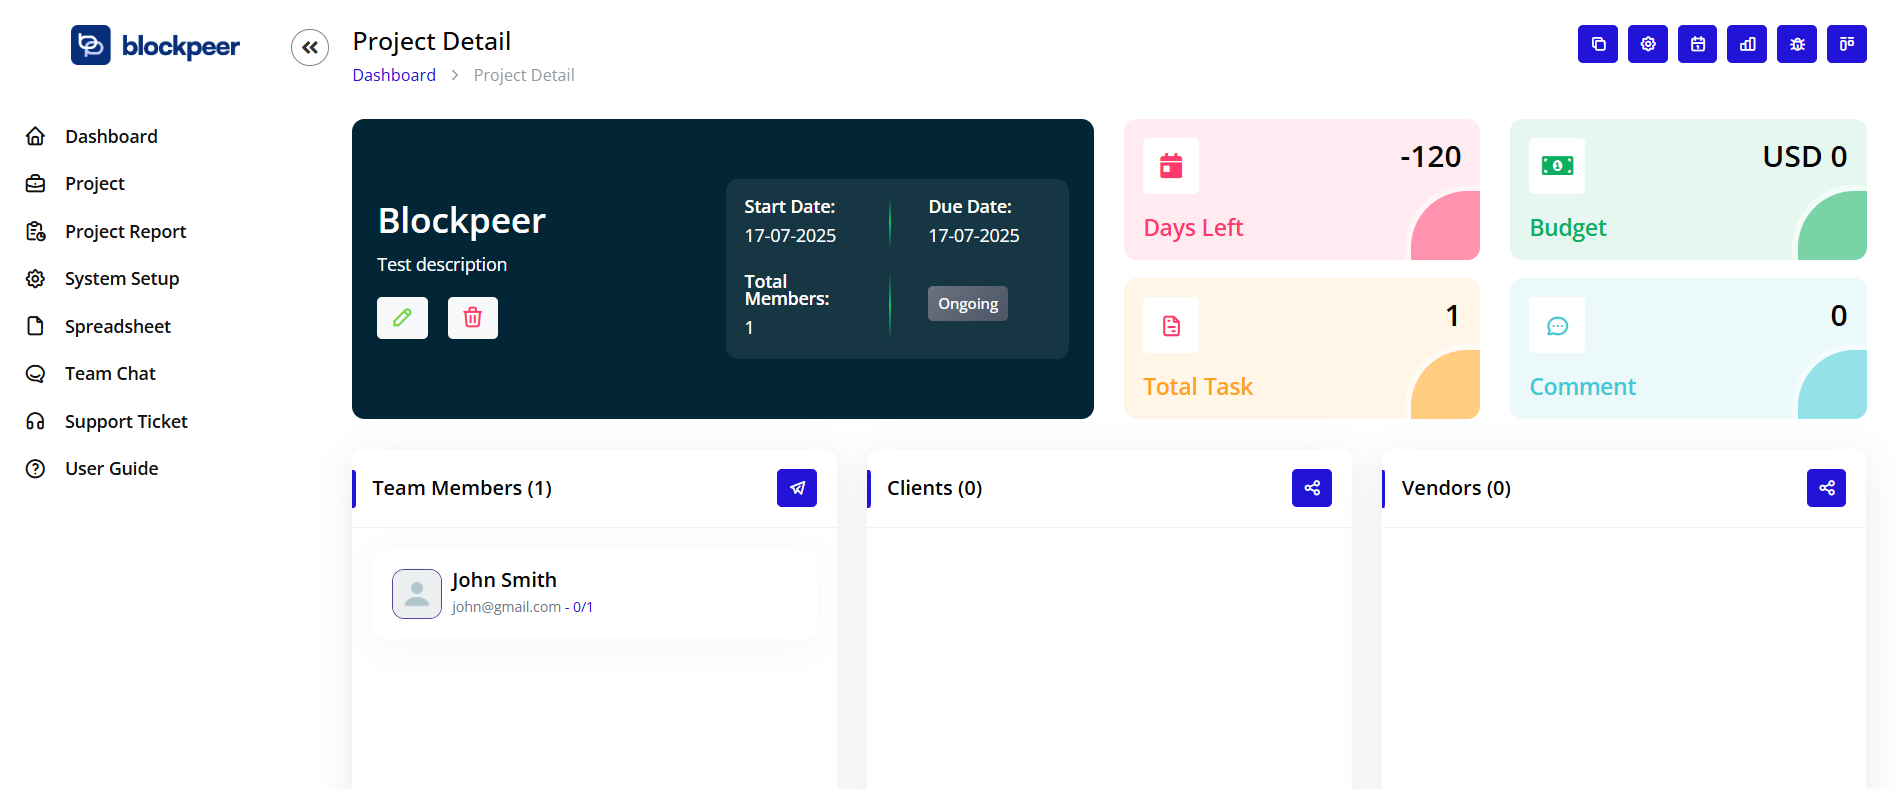Click the Dashboard breadcrumb link
This screenshot has height=789, width=1901.
[x=394, y=75]
